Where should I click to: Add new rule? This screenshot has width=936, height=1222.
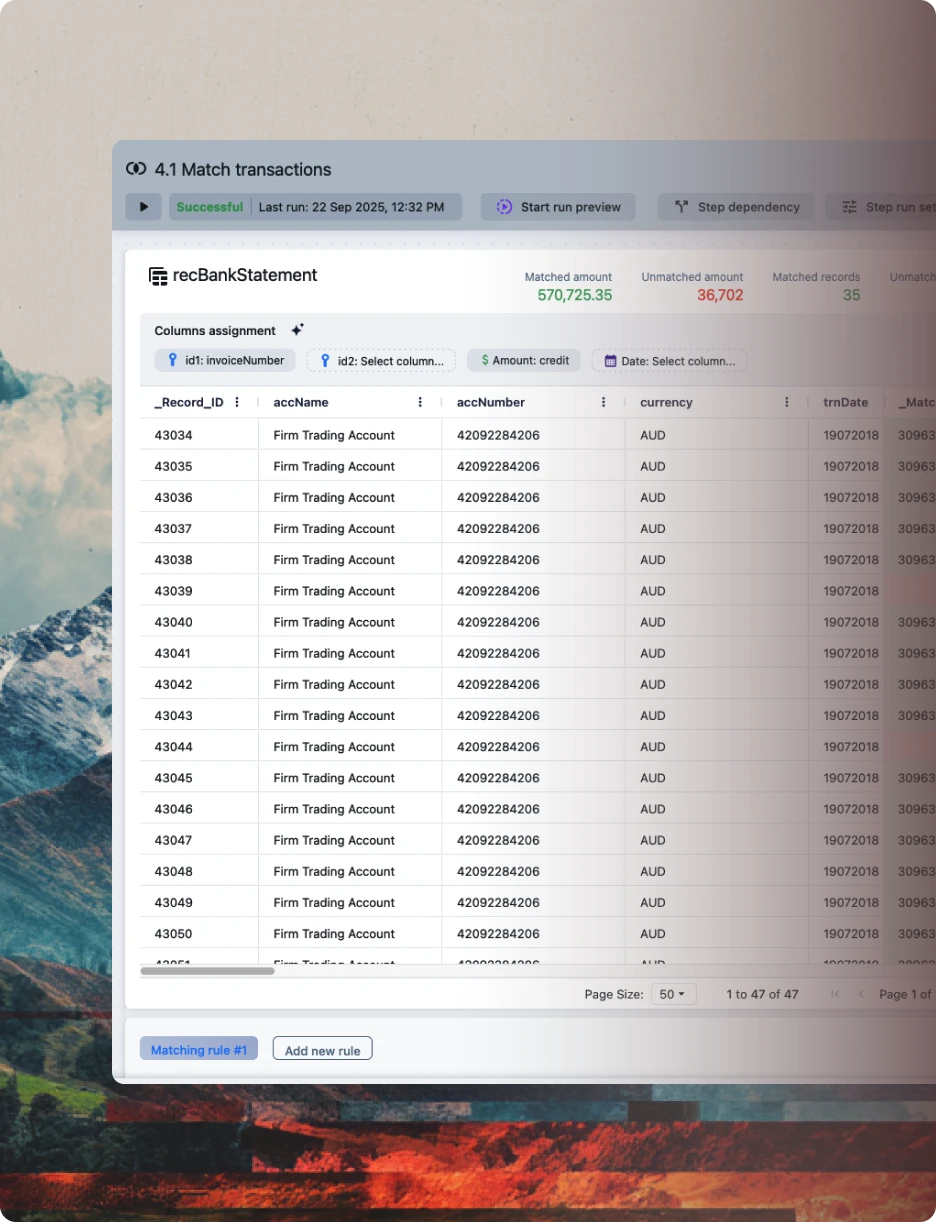(322, 1049)
